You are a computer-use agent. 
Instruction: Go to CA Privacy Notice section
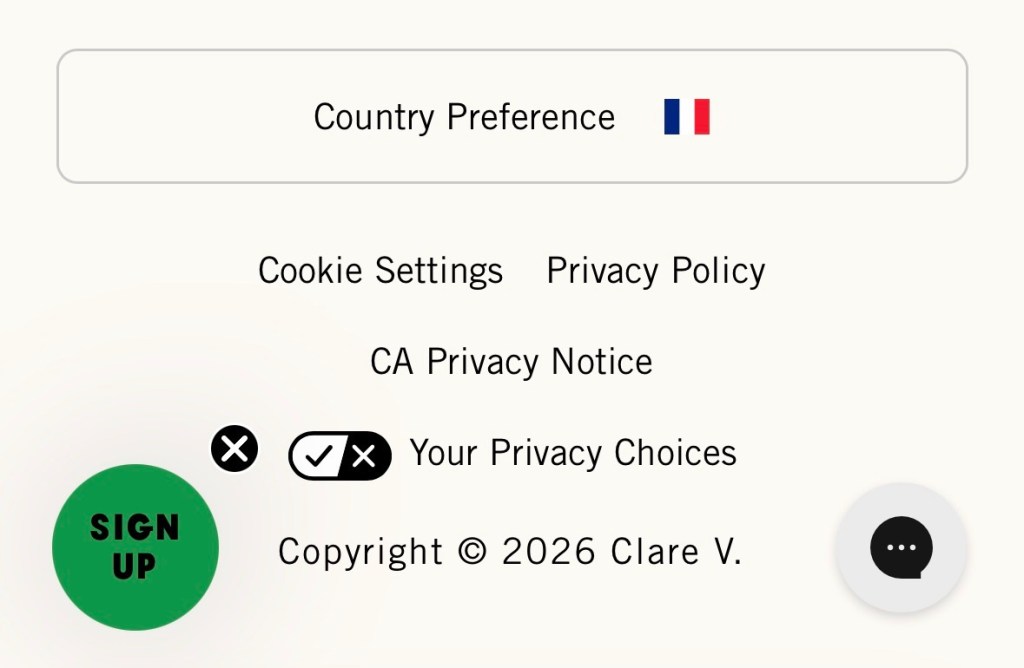511,360
